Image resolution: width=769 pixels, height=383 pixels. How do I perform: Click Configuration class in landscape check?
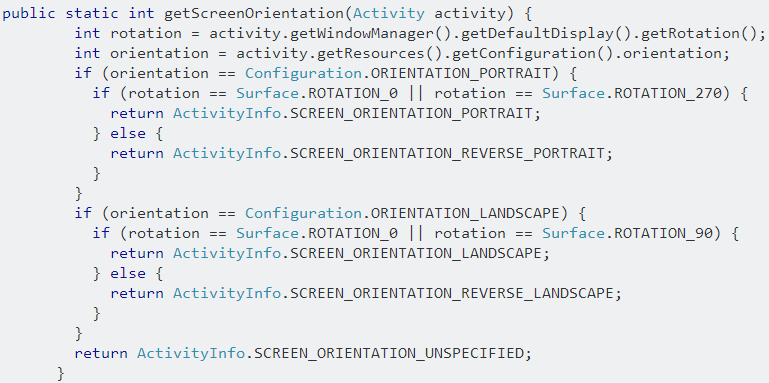[x=303, y=213]
